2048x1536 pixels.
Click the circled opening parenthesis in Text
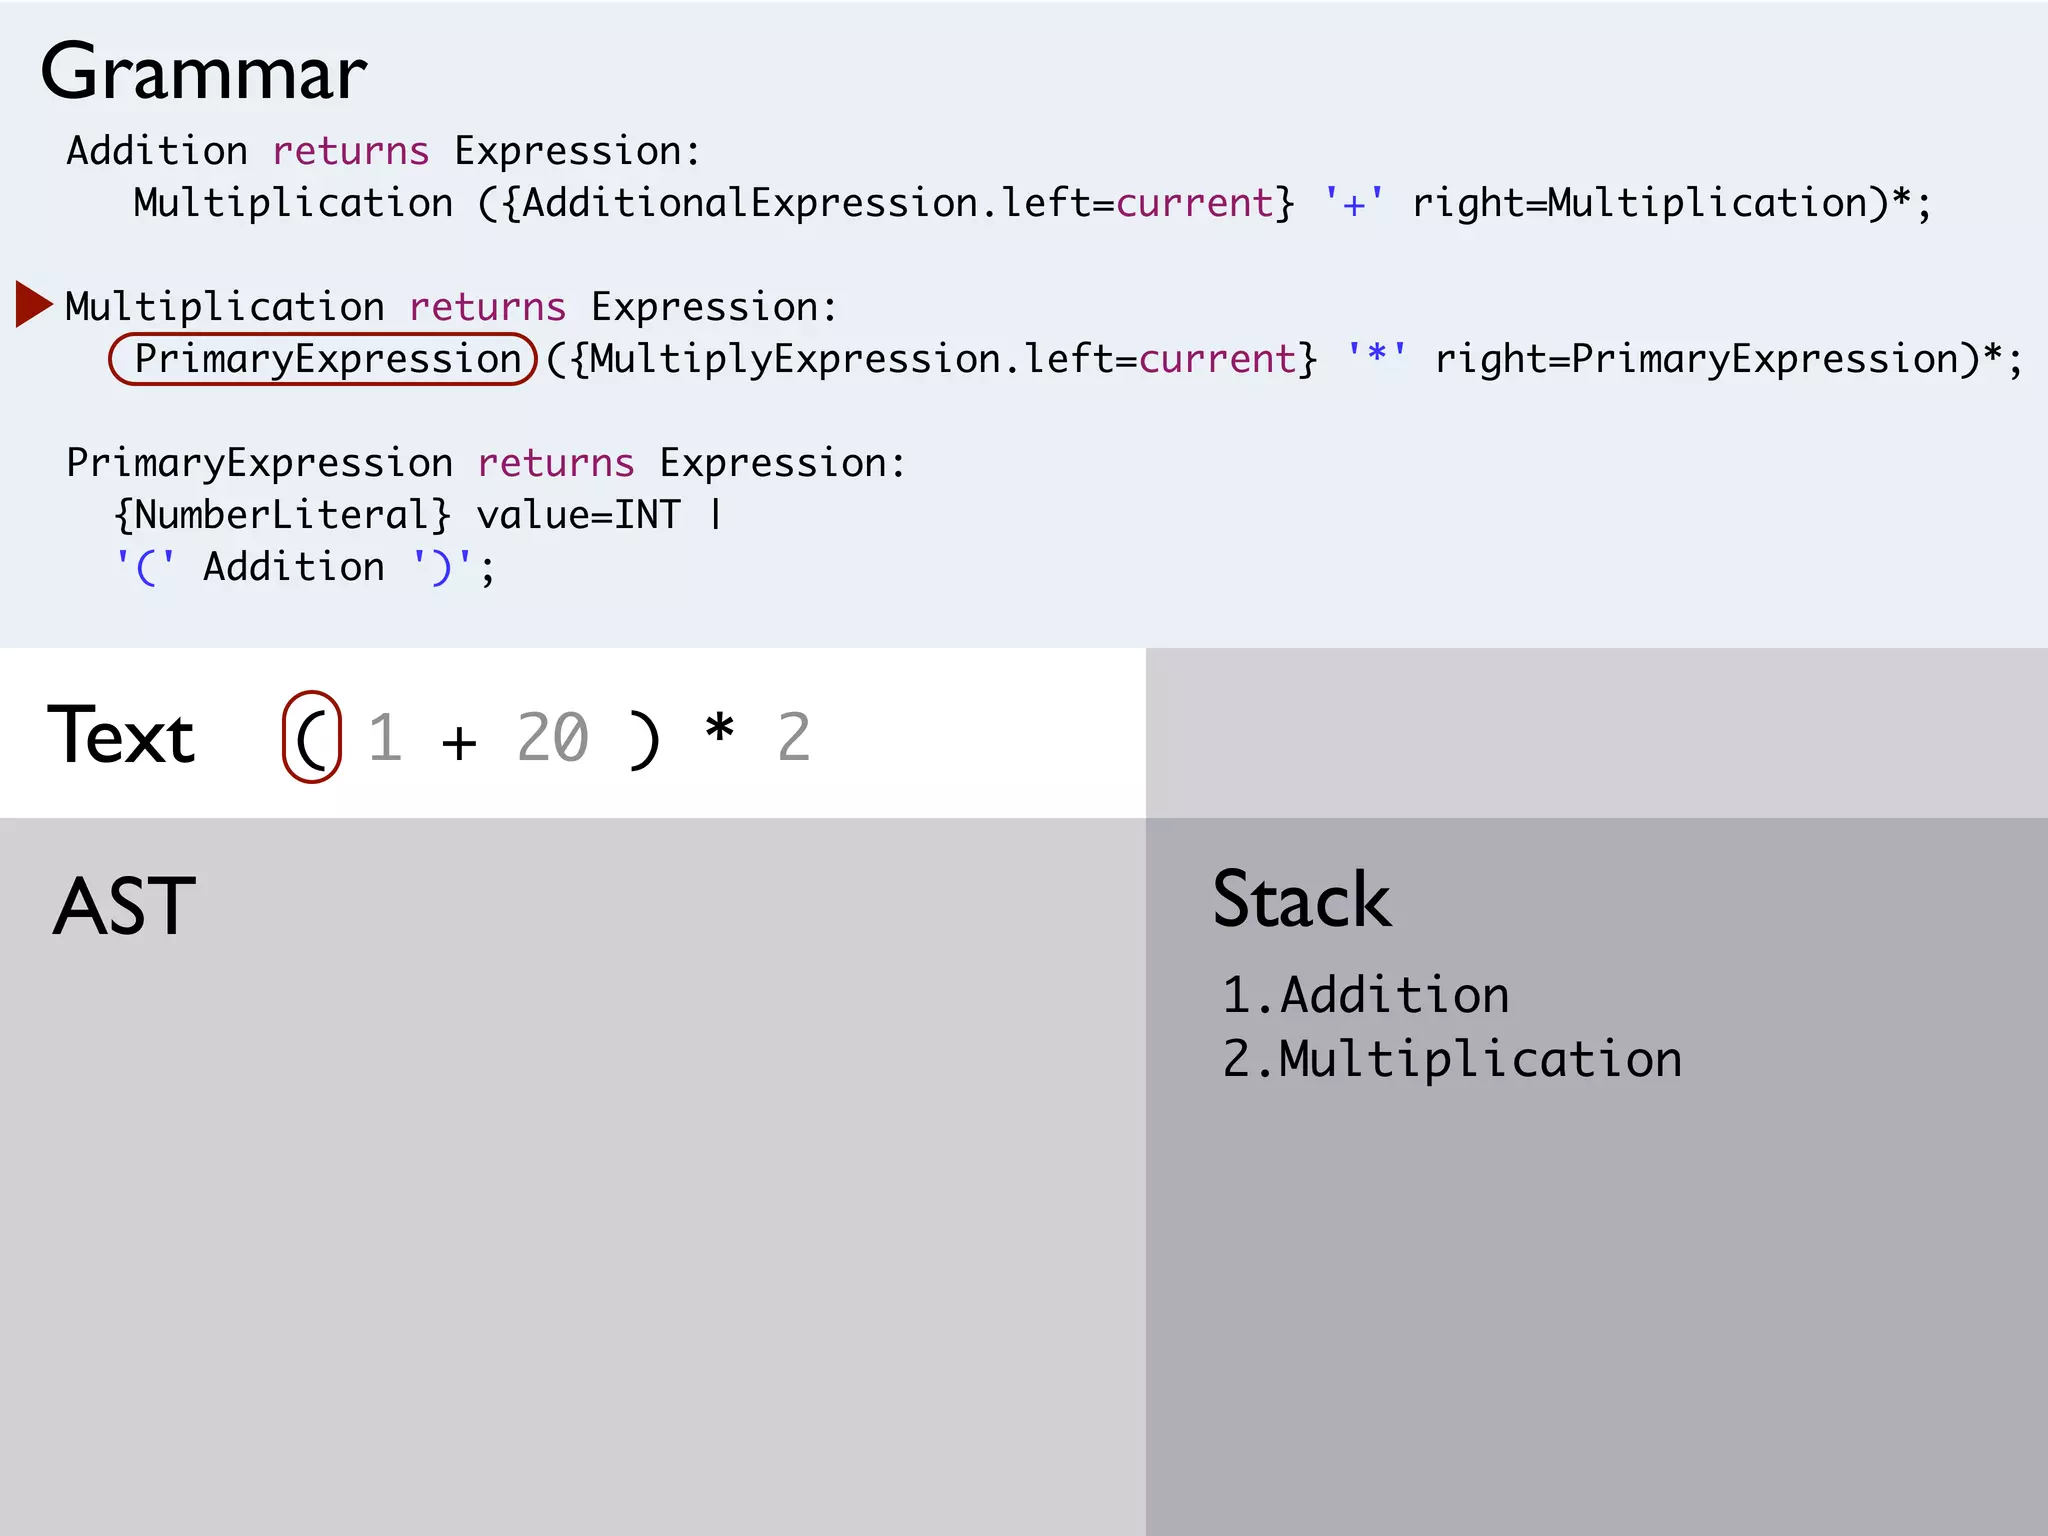point(312,738)
